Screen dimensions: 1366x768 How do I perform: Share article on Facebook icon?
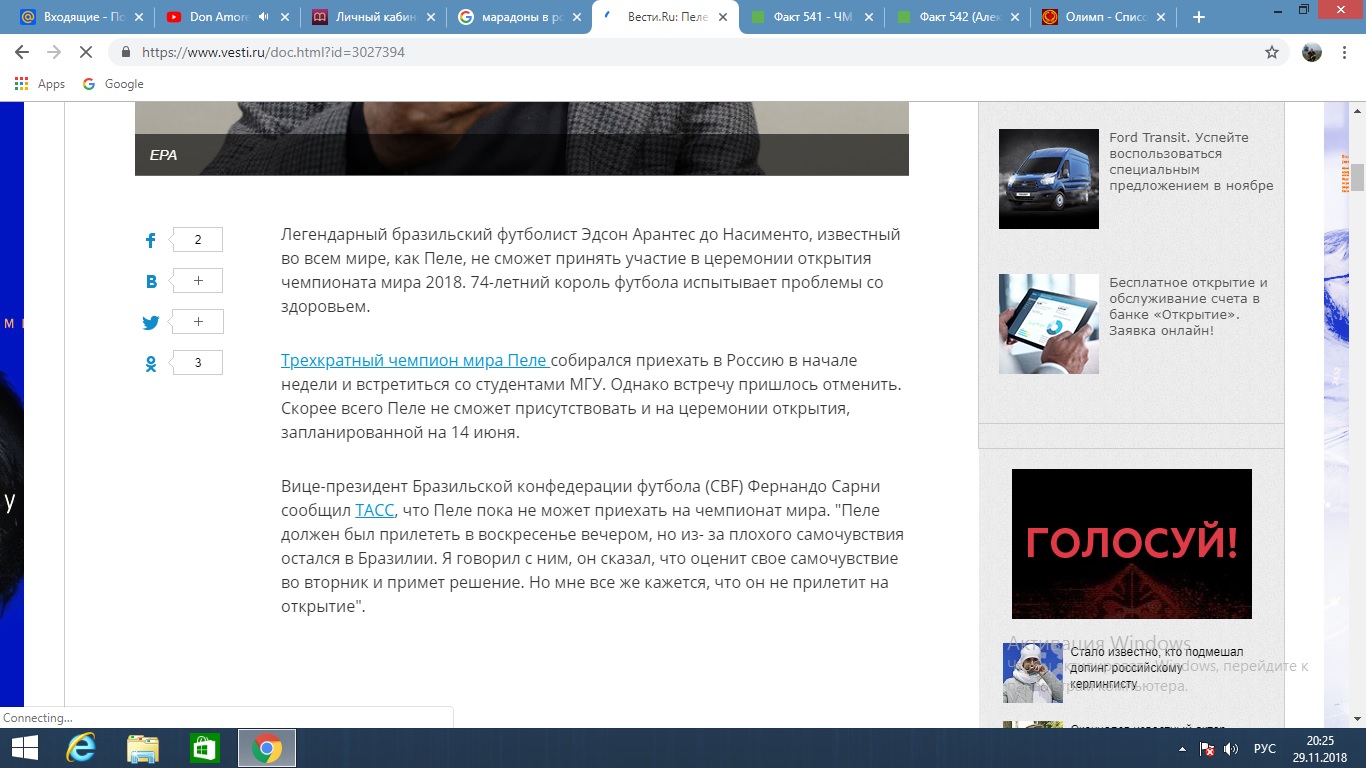pos(151,240)
